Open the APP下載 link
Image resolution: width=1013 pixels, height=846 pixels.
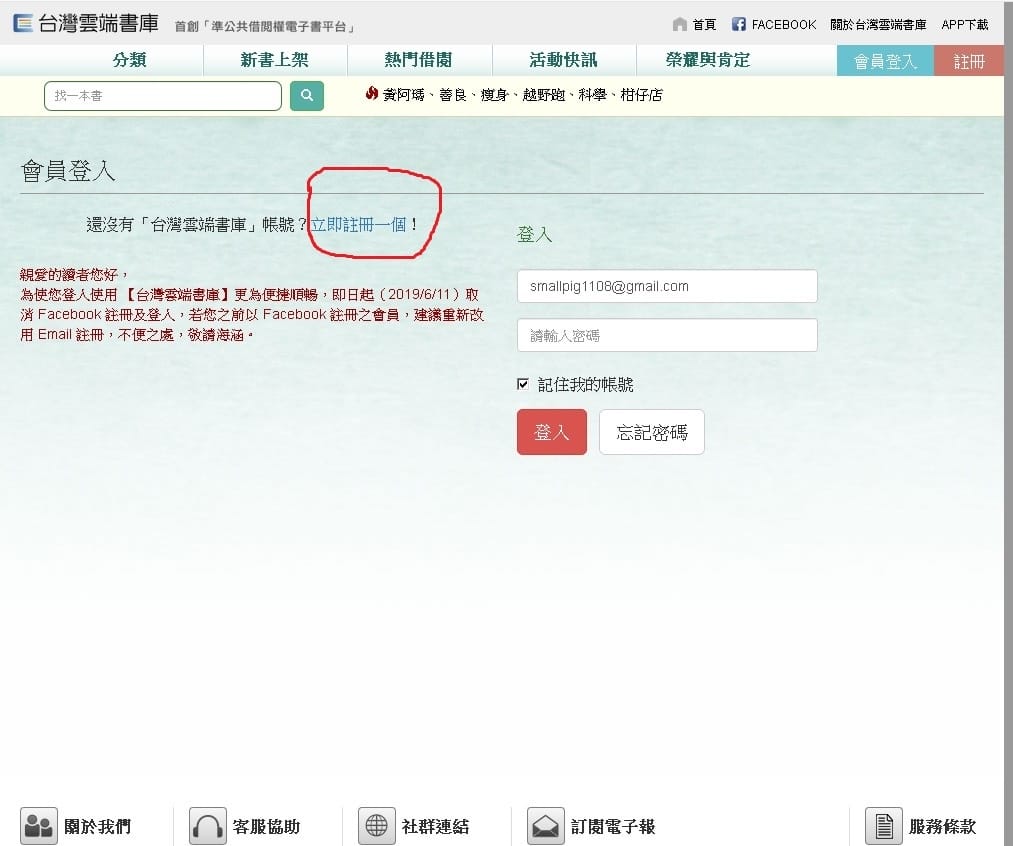(965, 25)
